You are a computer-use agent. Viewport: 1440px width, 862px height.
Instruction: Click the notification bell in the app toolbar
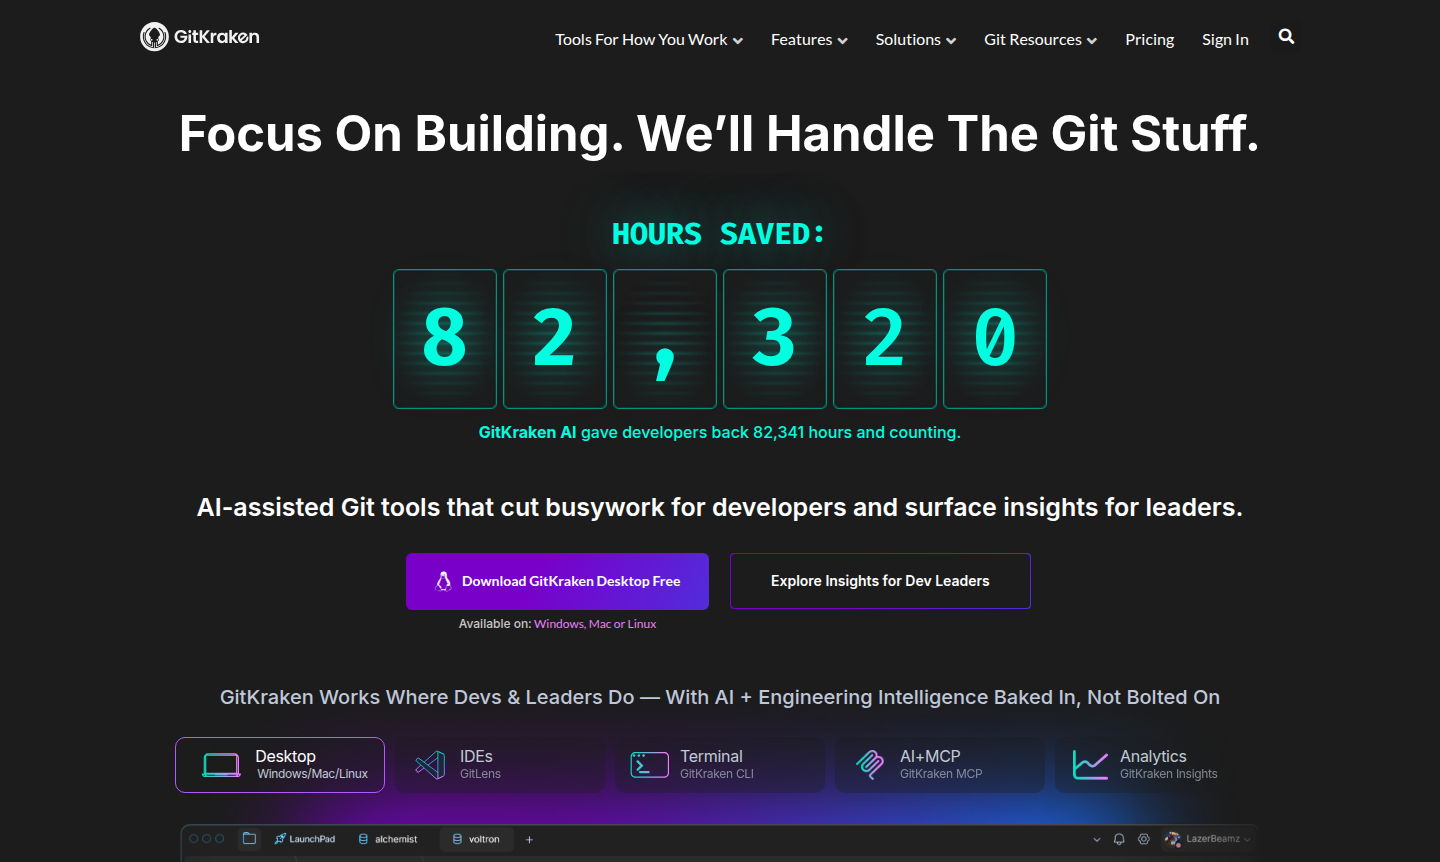click(x=1119, y=839)
